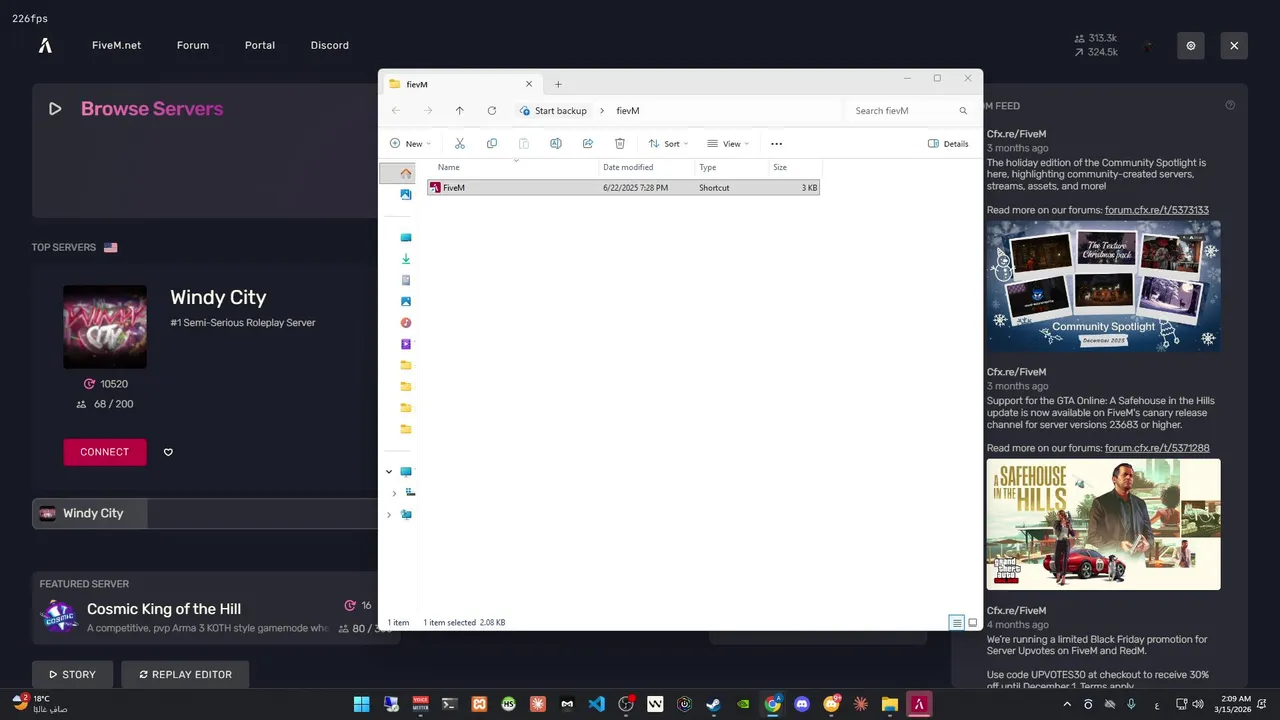The width and height of the screenshot is (1280, 720).
Task: Switch to details list view in status bar
Action: click(x=956, y=622)
